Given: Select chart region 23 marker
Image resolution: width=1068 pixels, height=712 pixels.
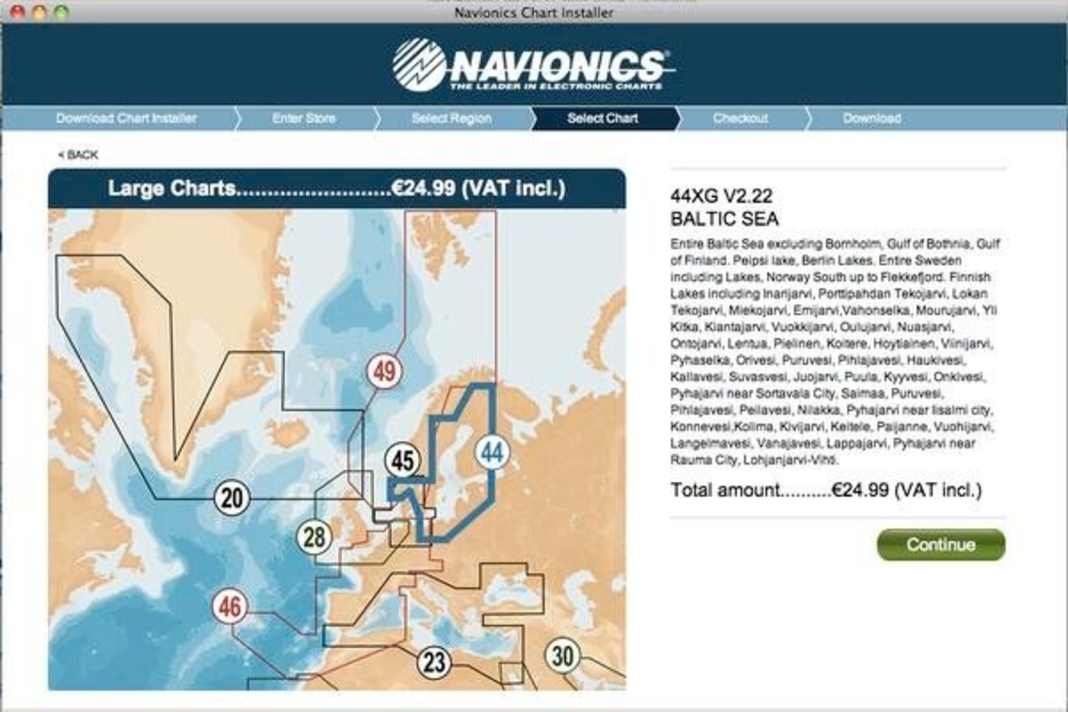Looking at the screenshot, I should (x=434, y=662).
